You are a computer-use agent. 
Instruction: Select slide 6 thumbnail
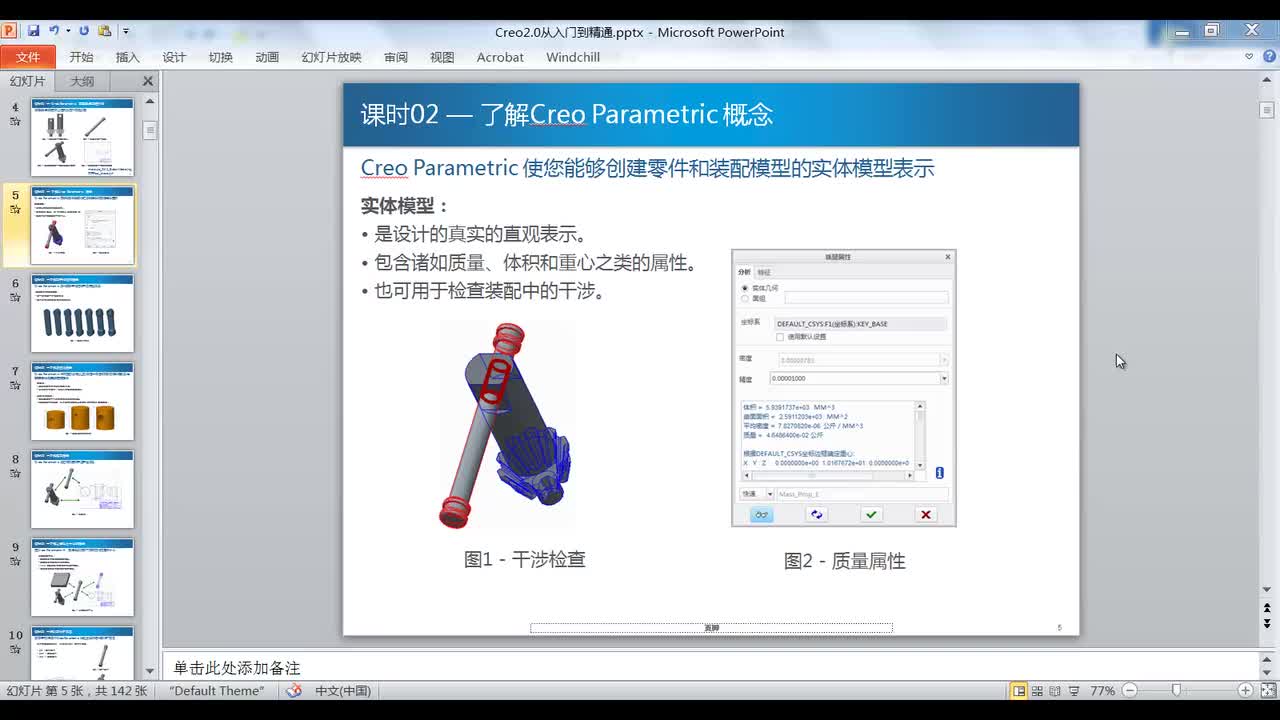coord(82,313)
